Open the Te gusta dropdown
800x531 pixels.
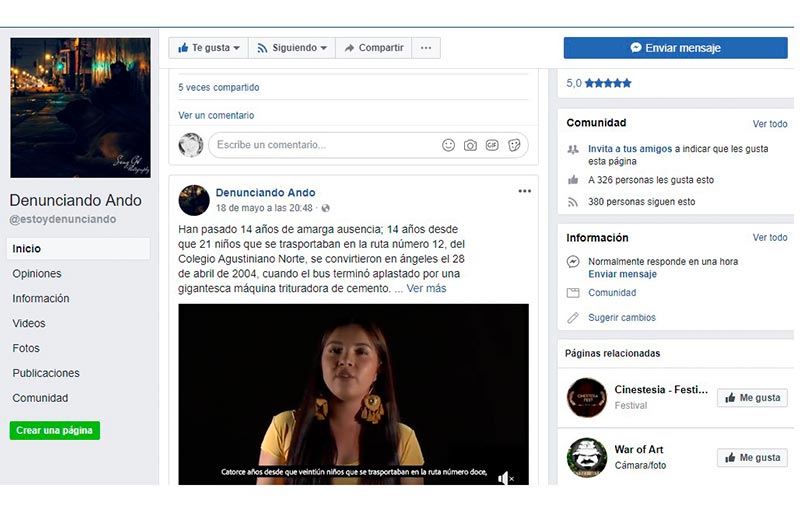(210, 48)
